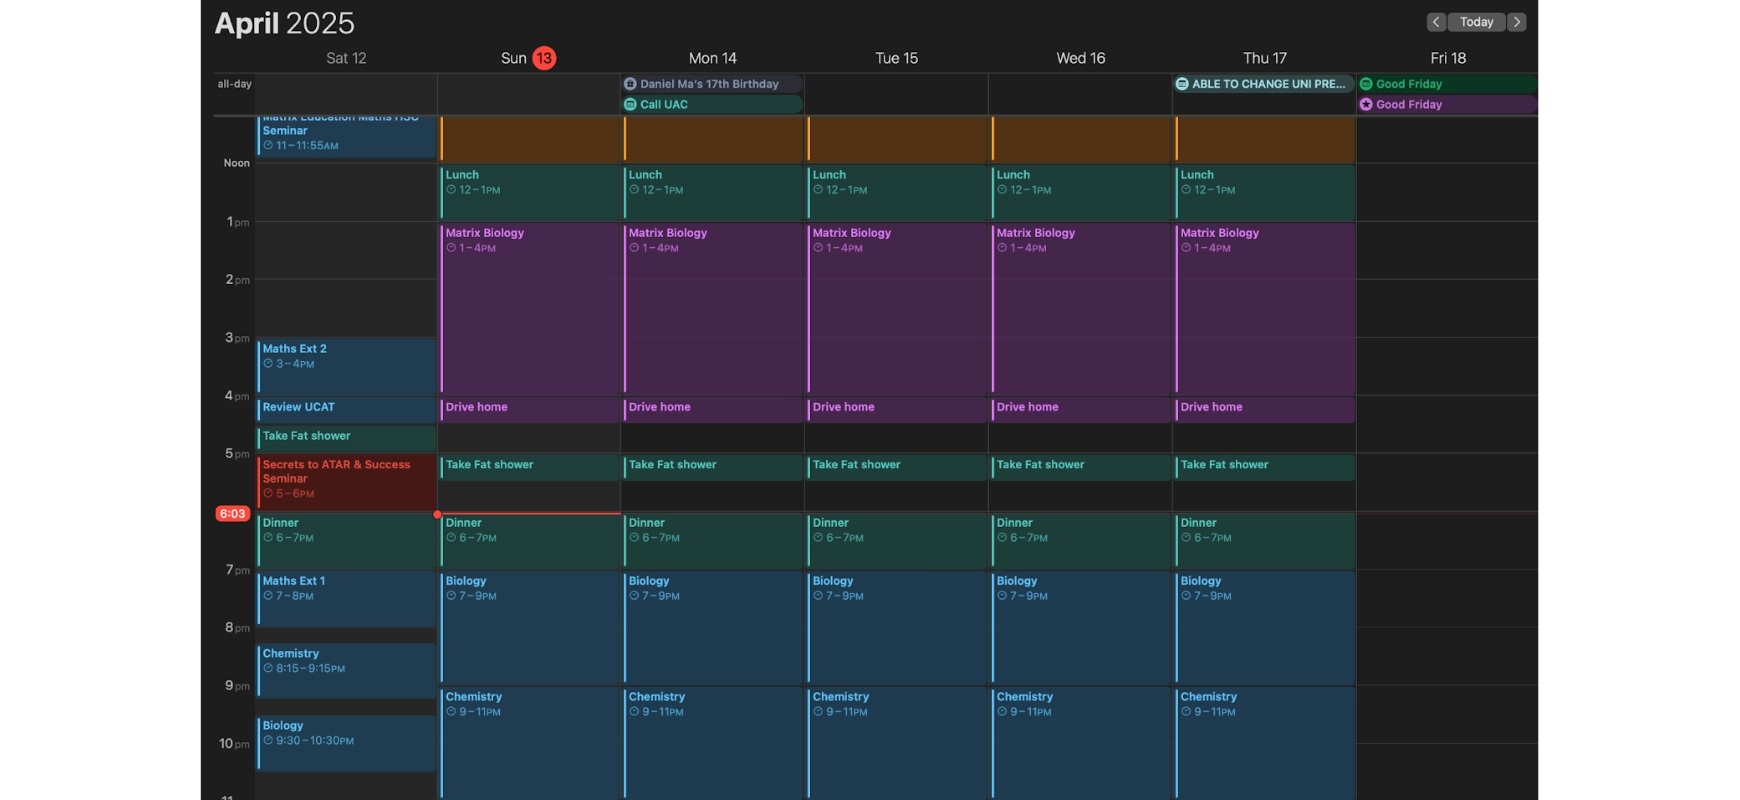Select the Drive home event on Sunday

529,409
